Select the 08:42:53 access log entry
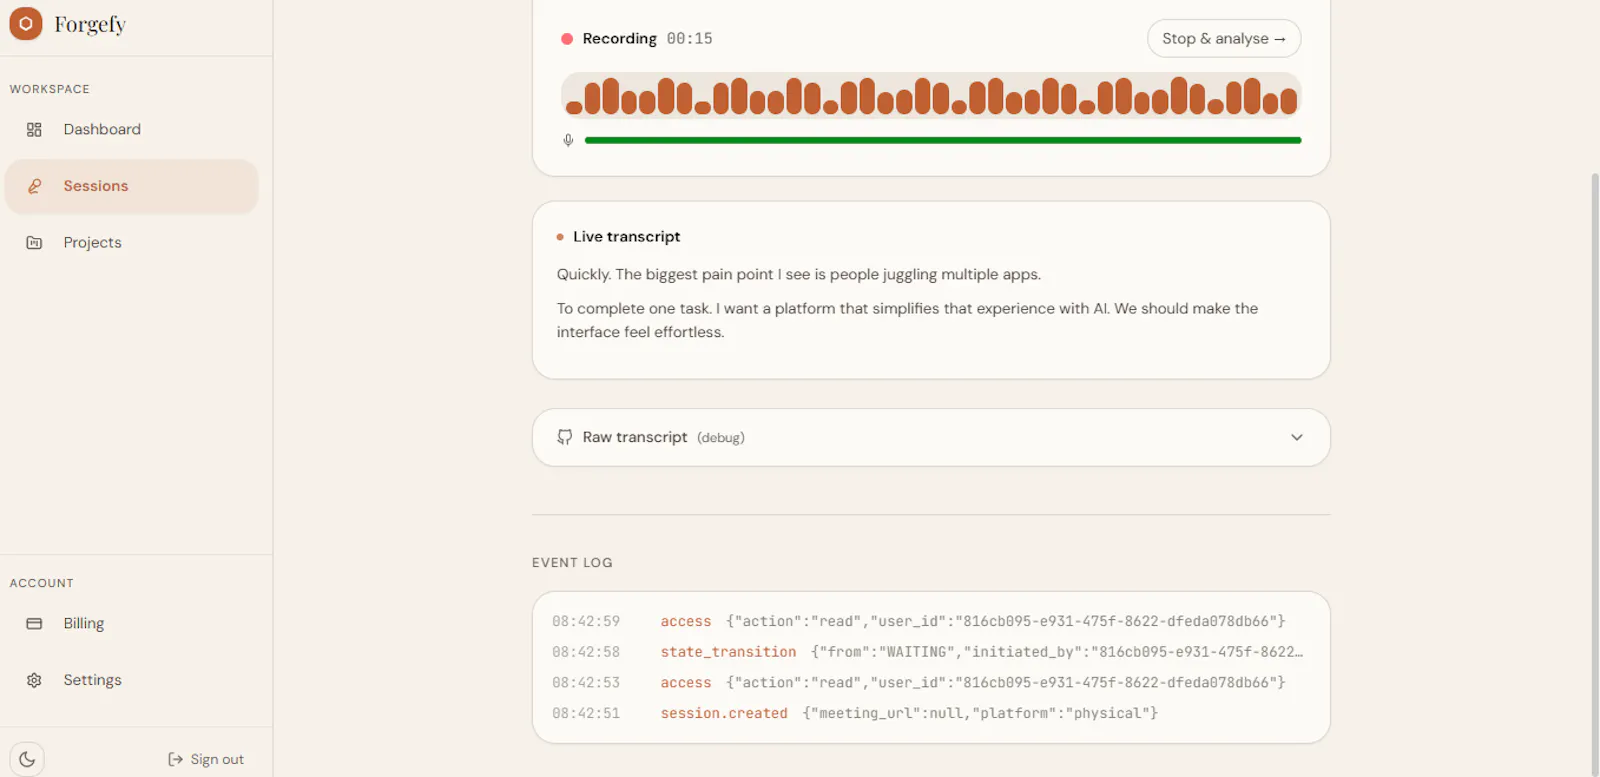The image size is (1600, 777). click(x=931, y=683)
